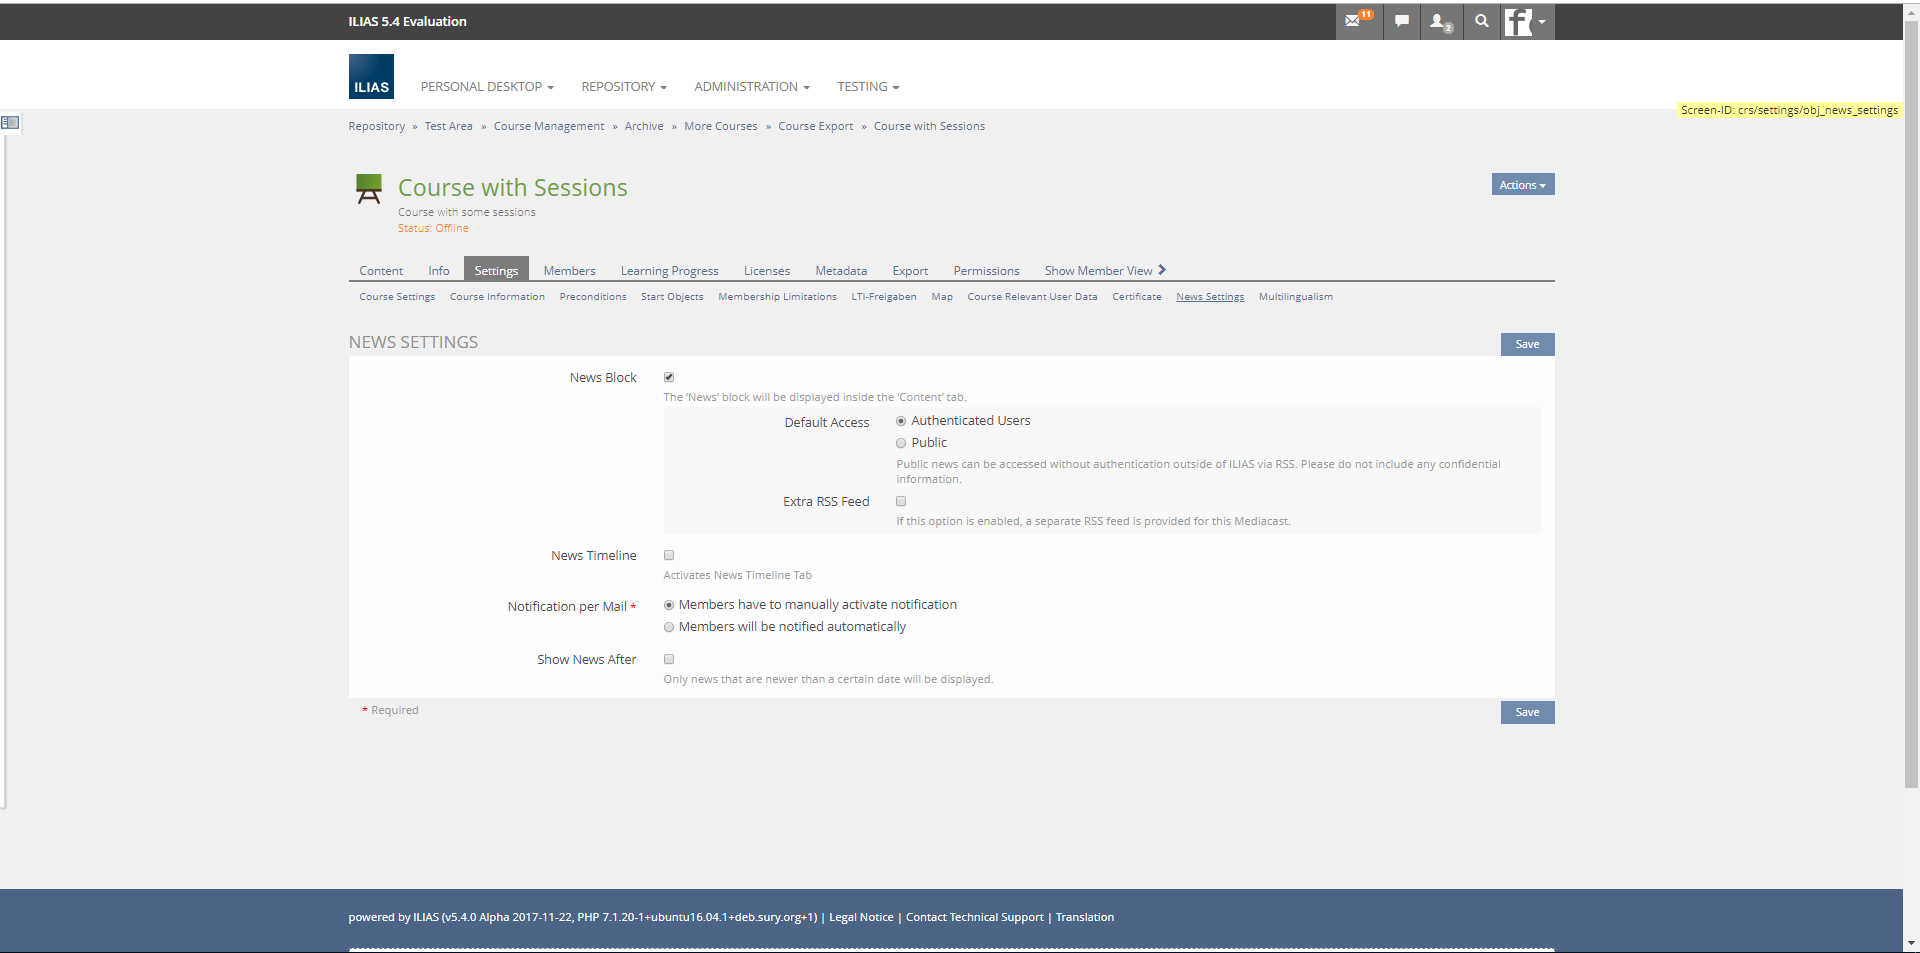The width and height of the screenshot is (1920, 953).
Task: Toggle the left tree panel icon
Action: [x=10, y=122]
